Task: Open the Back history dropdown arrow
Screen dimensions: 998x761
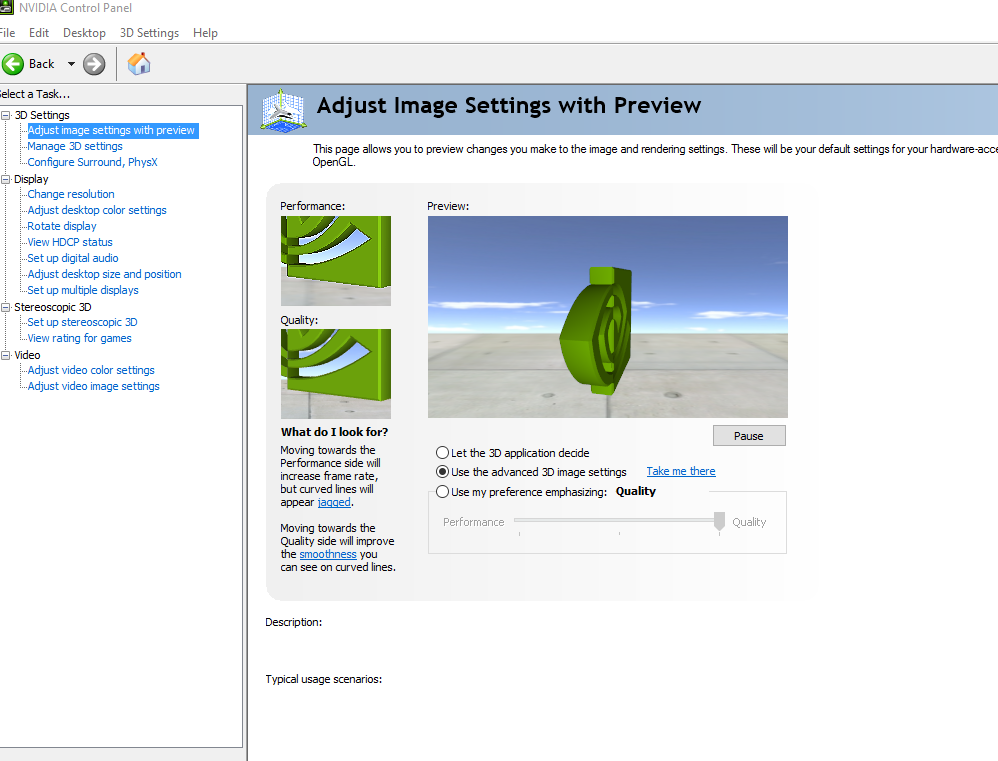Action: tap(71, 64)
